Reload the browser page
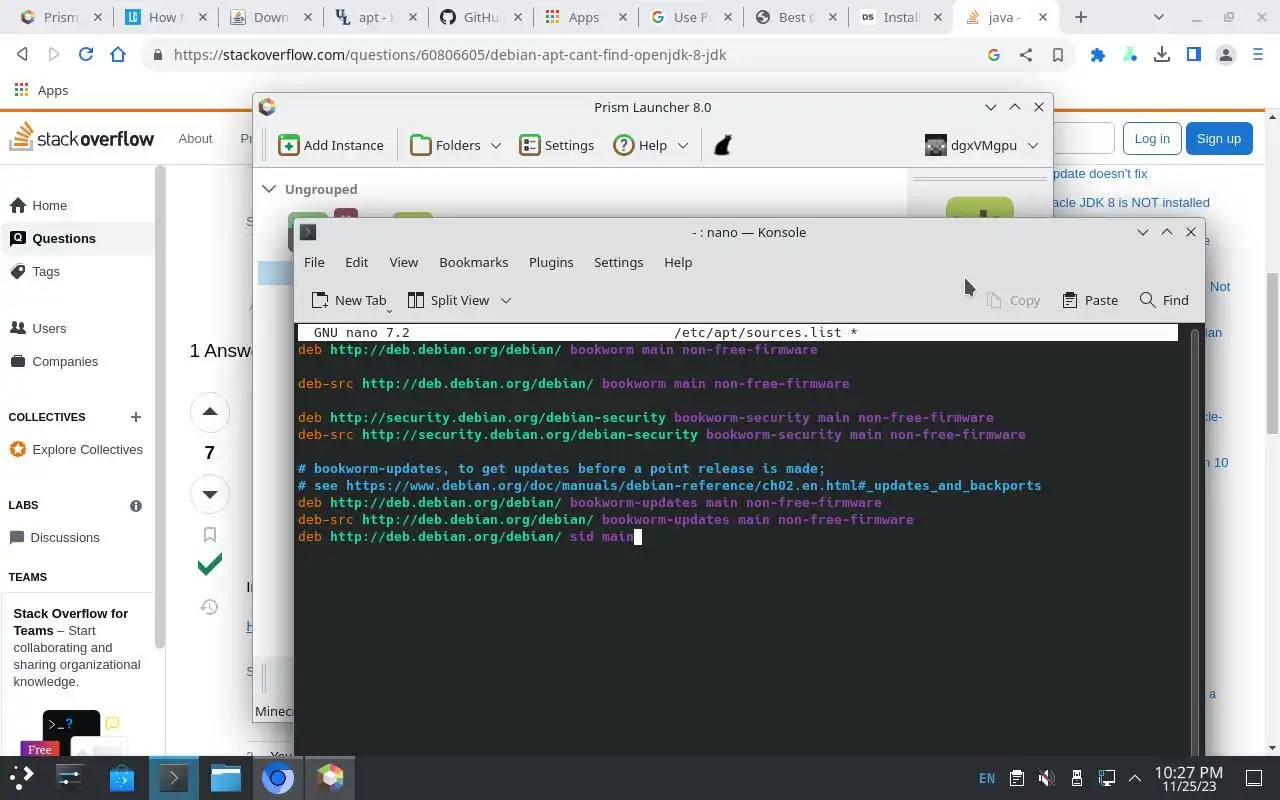Viewport: 1280px width, 800px height. (86, 55)
